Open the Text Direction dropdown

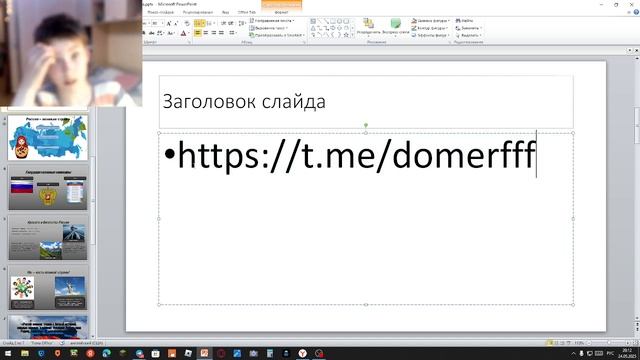(272, 20)
